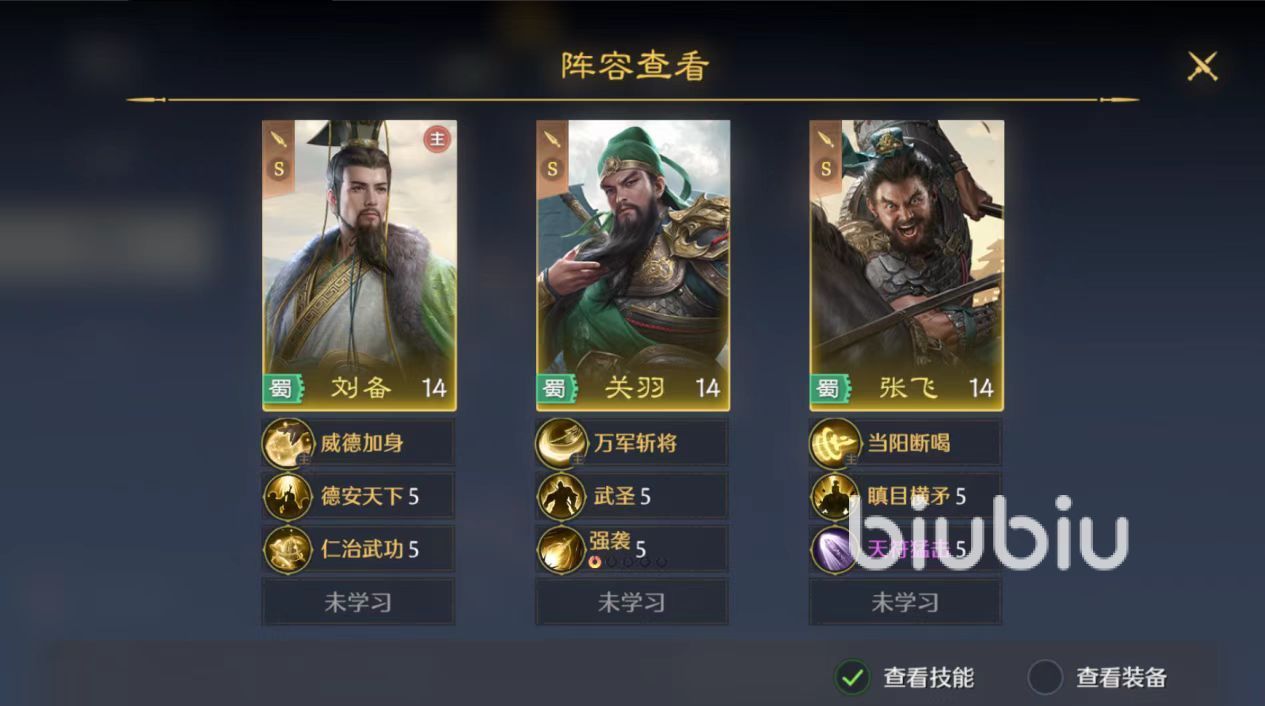The width and height of the screenshot is (1265, 706).
Task: Click the 当阳断喝 skill icon
Action: [x=836, y=443]
